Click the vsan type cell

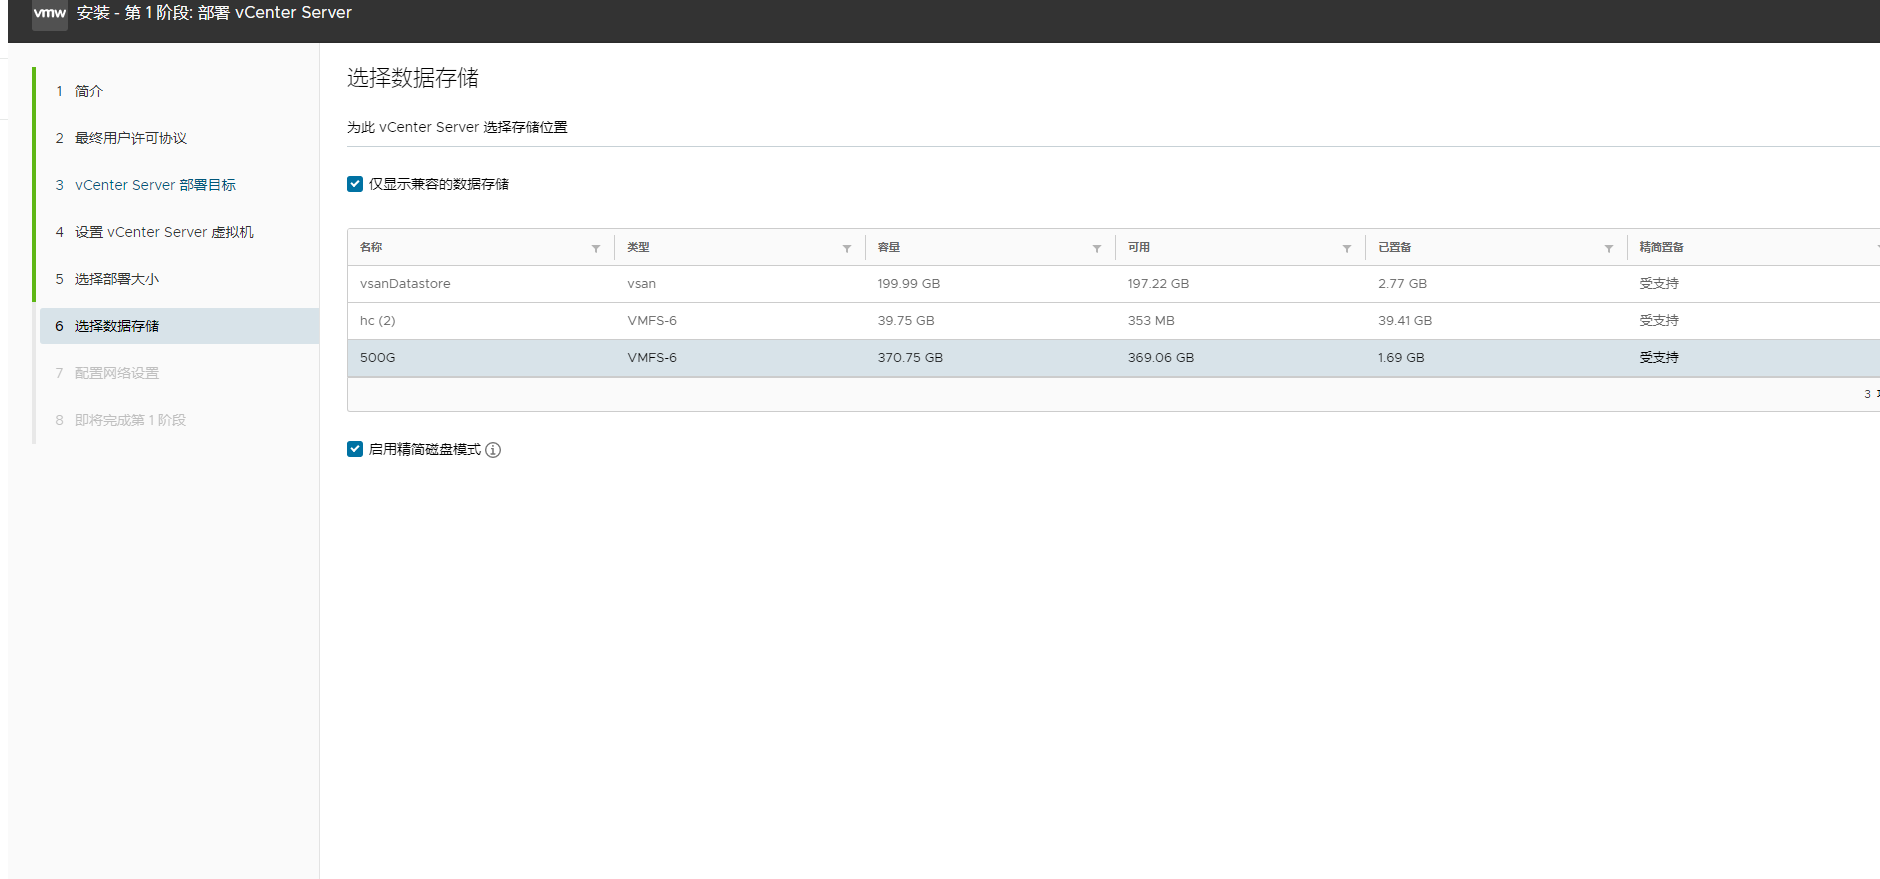point(642,284)
